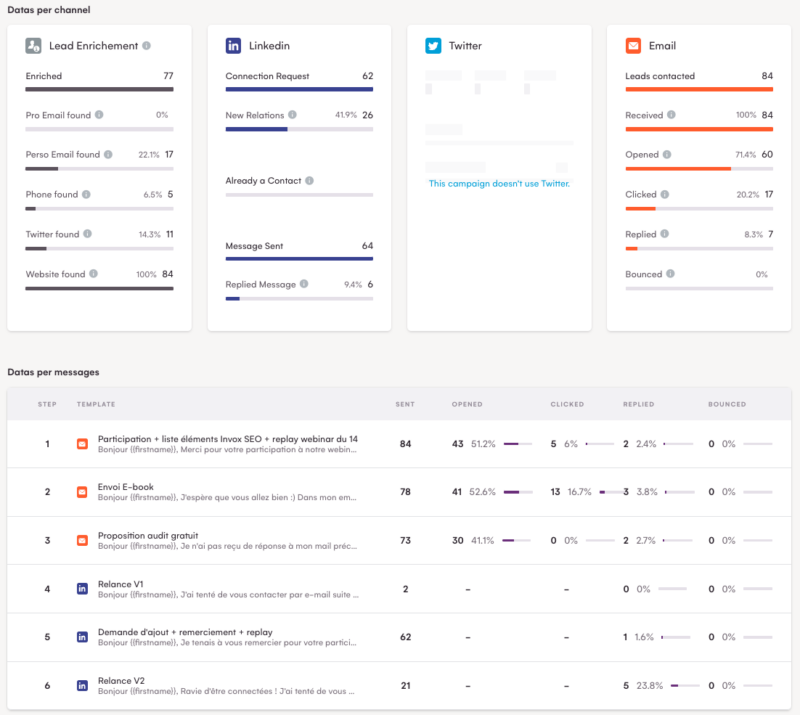
Task: Show info for Twitter found
Action: 88,234
